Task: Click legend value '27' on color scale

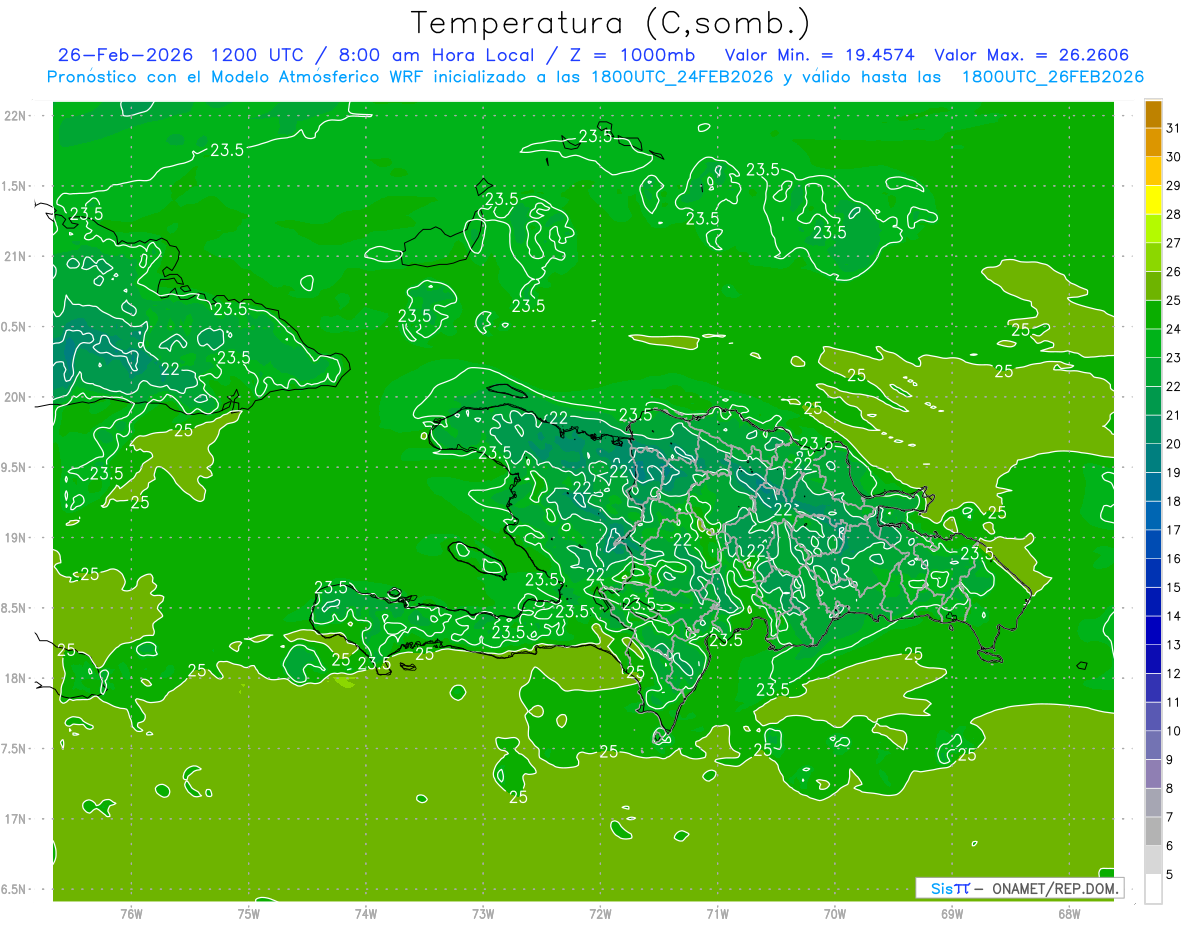Action: (1174, 243)
